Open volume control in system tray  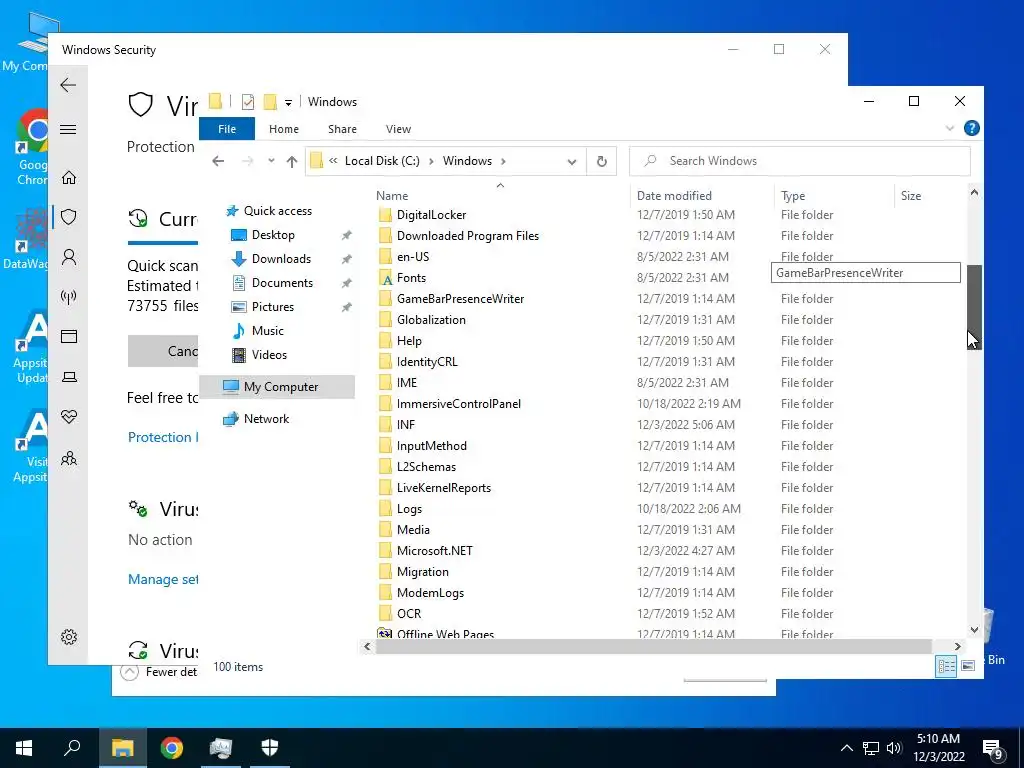point(894,748)
